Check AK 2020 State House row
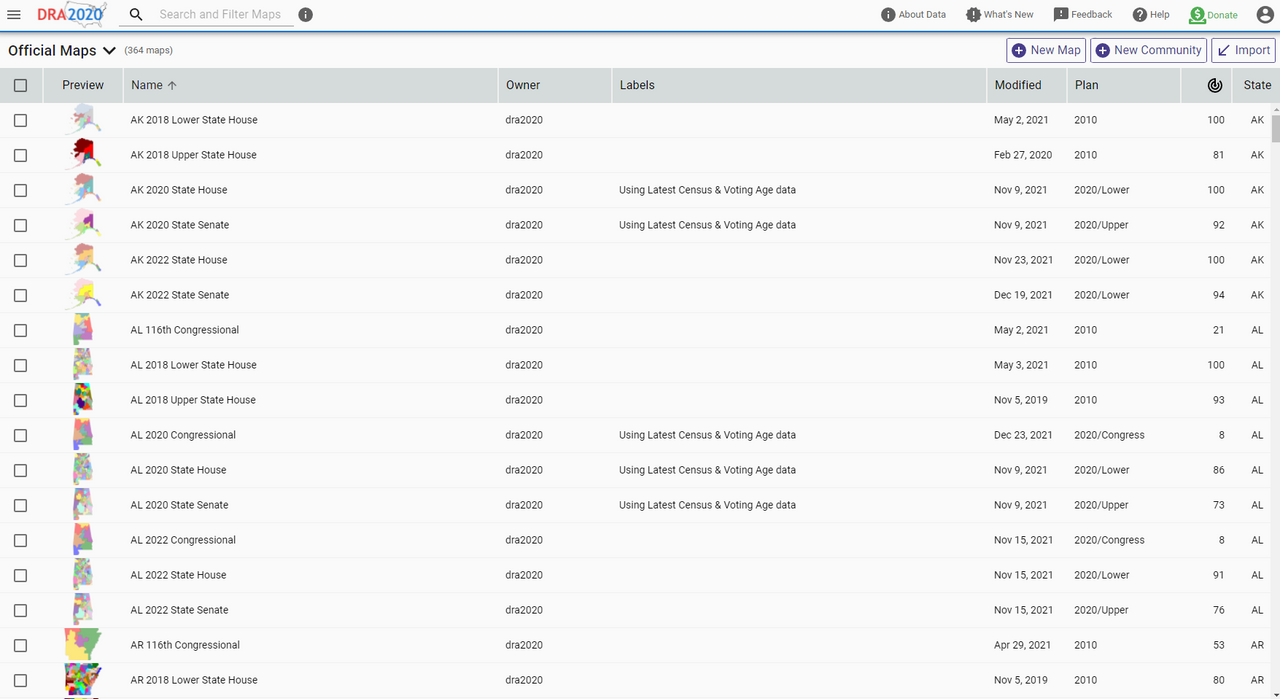 pyautogui.click(x=20, y=190)
